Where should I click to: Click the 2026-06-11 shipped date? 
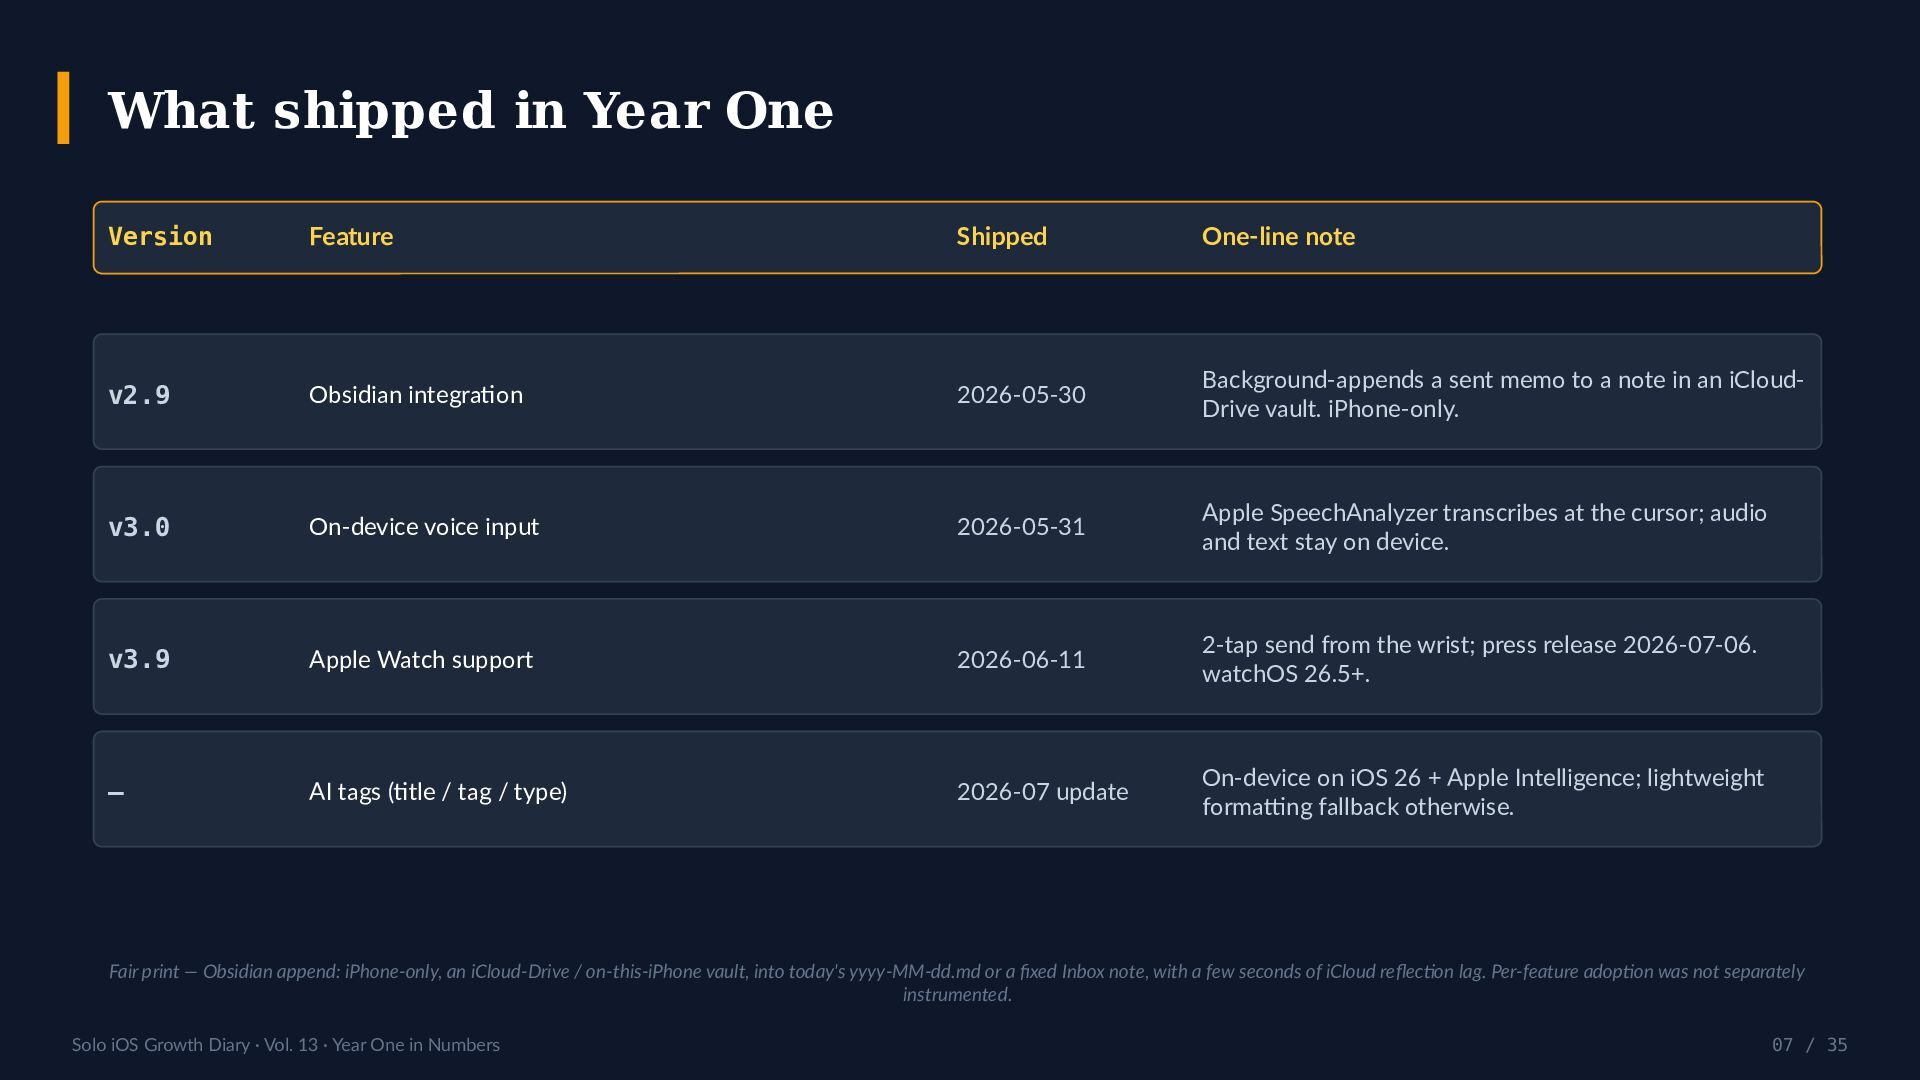[1021, 660]
